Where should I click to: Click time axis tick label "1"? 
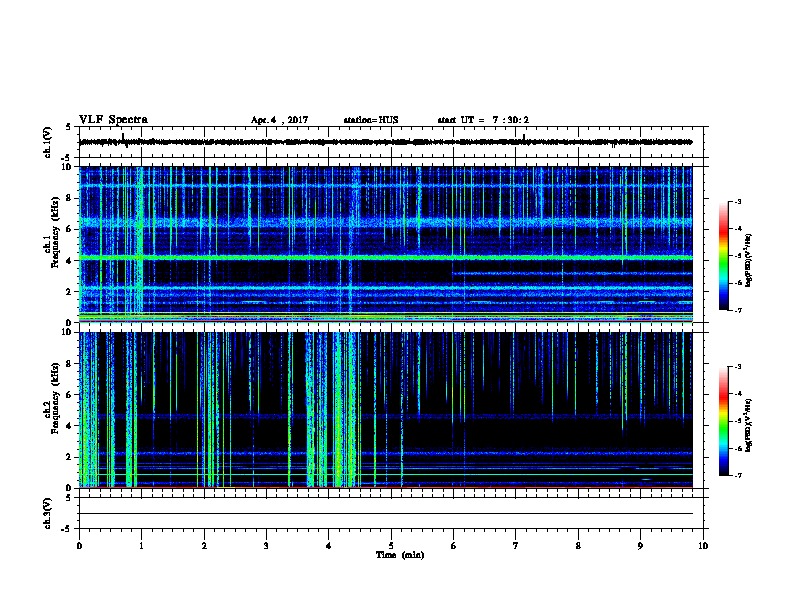click(142, 545)
